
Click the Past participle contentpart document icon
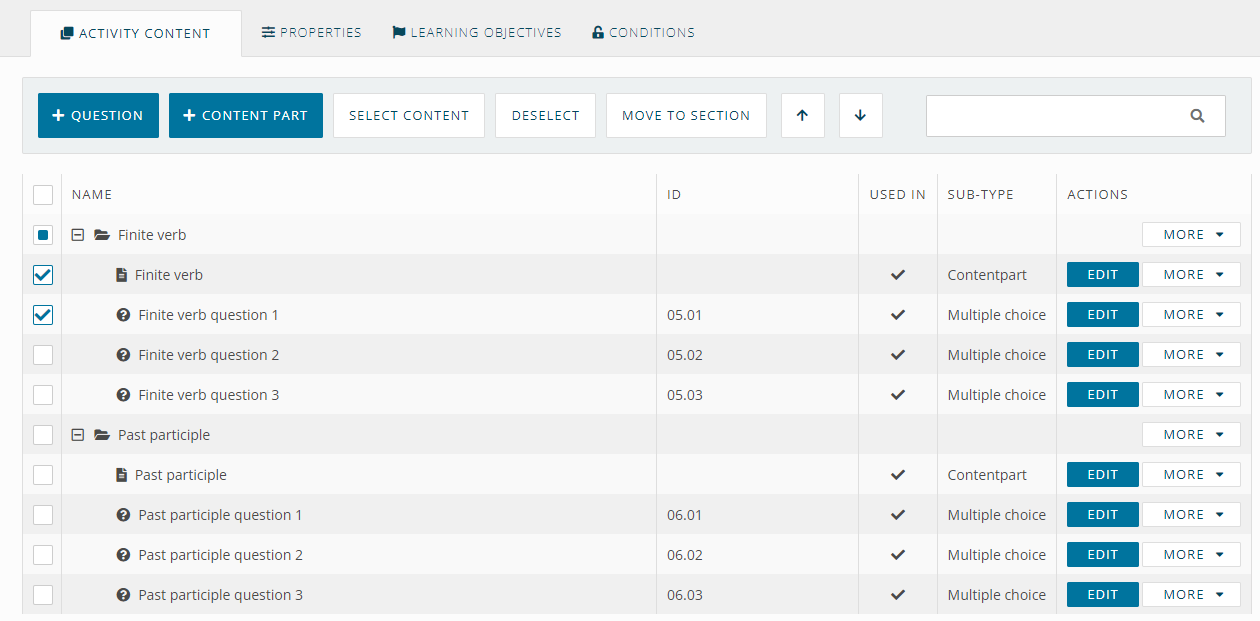click(121, 475)
